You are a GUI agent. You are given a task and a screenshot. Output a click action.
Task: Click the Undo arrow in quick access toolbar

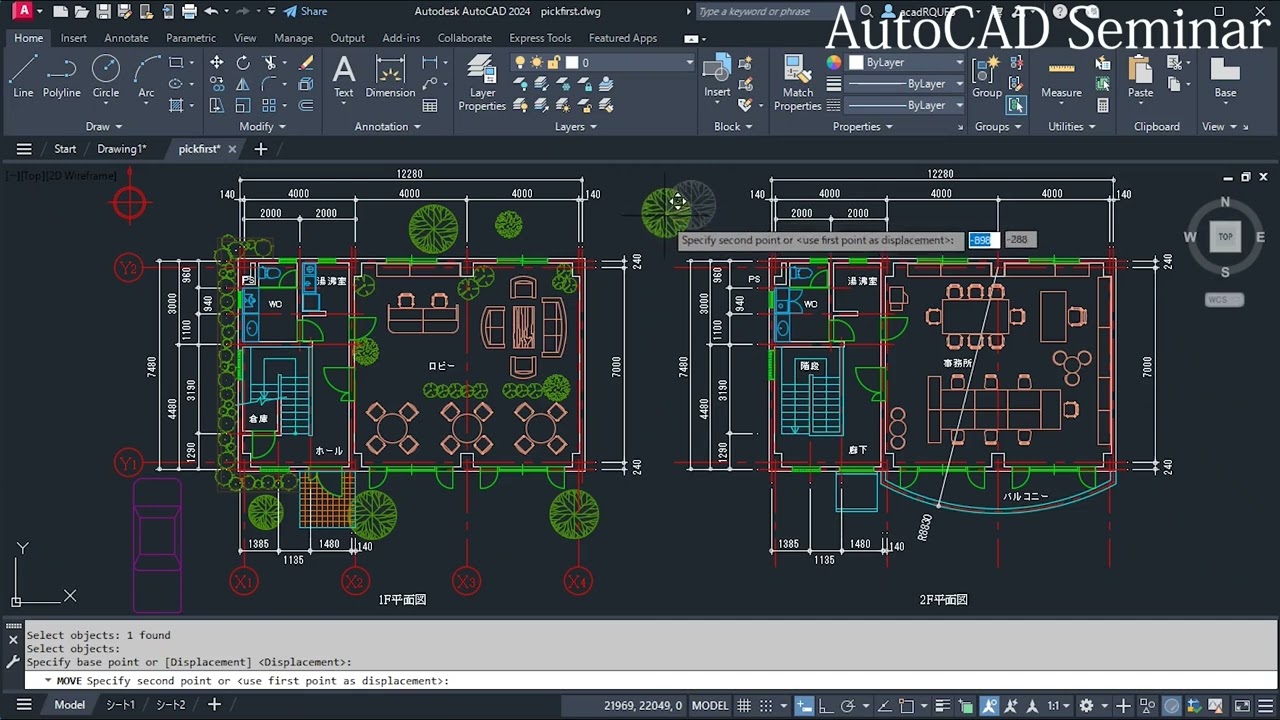click(x=211, y=12)
